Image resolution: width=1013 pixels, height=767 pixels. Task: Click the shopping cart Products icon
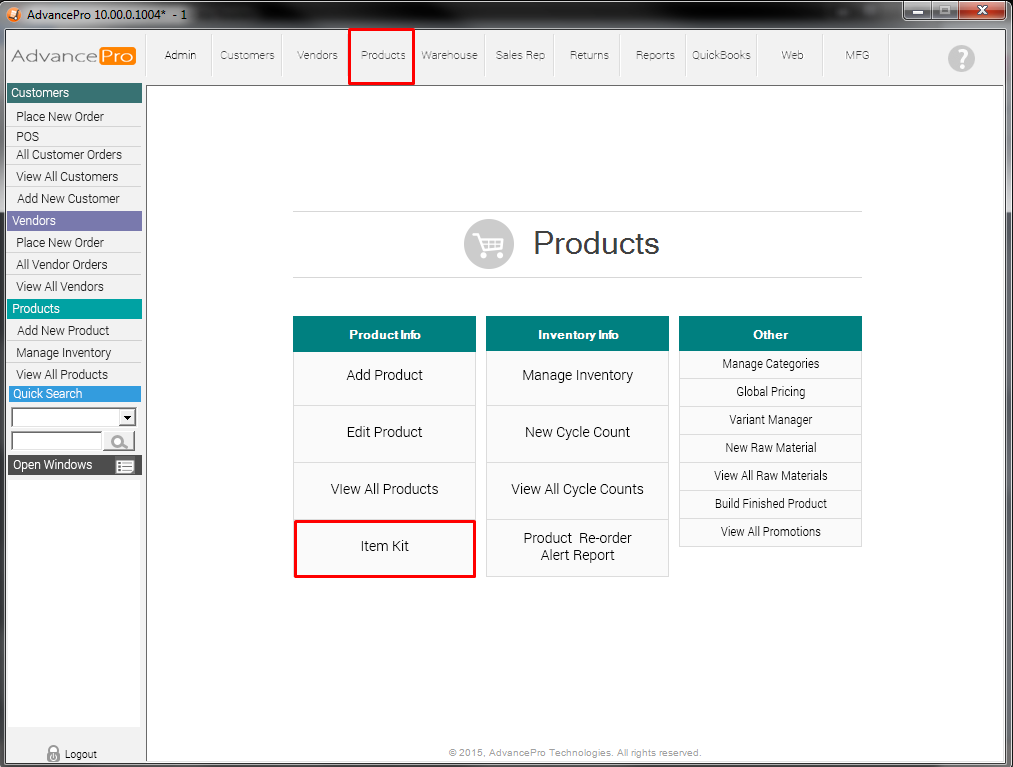pyautogui.click(x=488, y=244)
